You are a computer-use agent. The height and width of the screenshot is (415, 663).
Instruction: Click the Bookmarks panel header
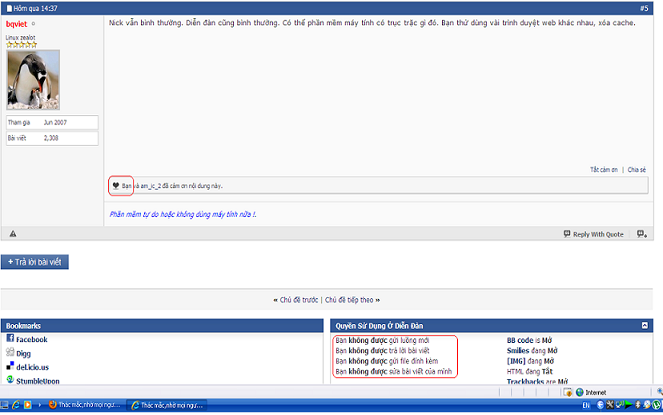tap(162, 326)
